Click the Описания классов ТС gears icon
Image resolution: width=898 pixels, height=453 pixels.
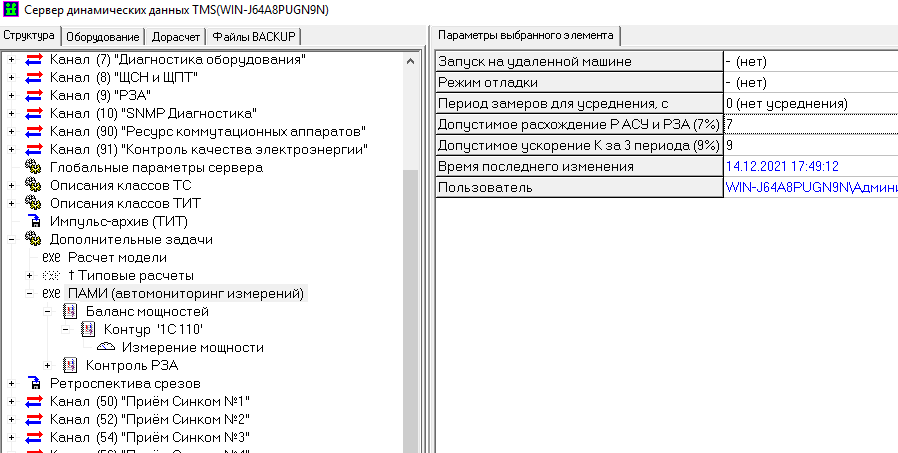pos(34,186)
